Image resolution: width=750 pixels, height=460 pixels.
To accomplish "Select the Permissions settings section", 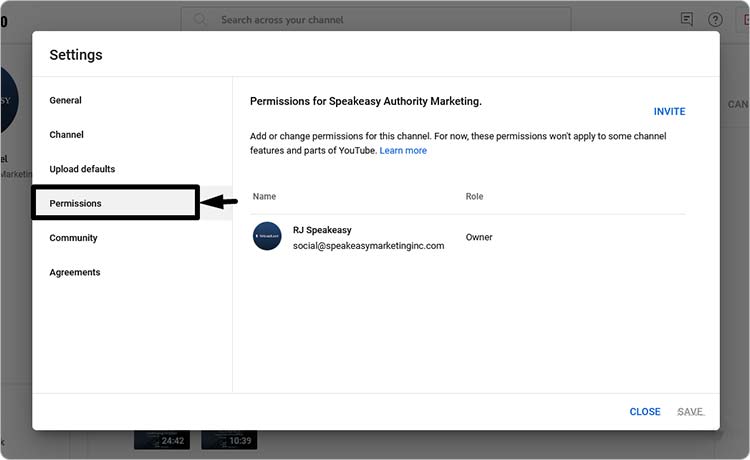I will [76, 203].
